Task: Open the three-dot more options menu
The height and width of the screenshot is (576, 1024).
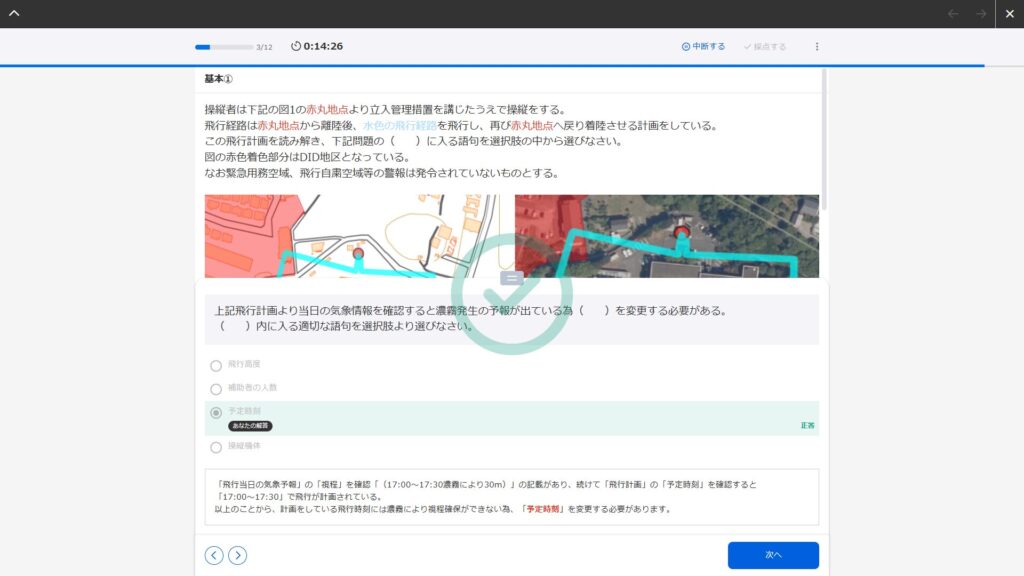Action: (816, 46)
